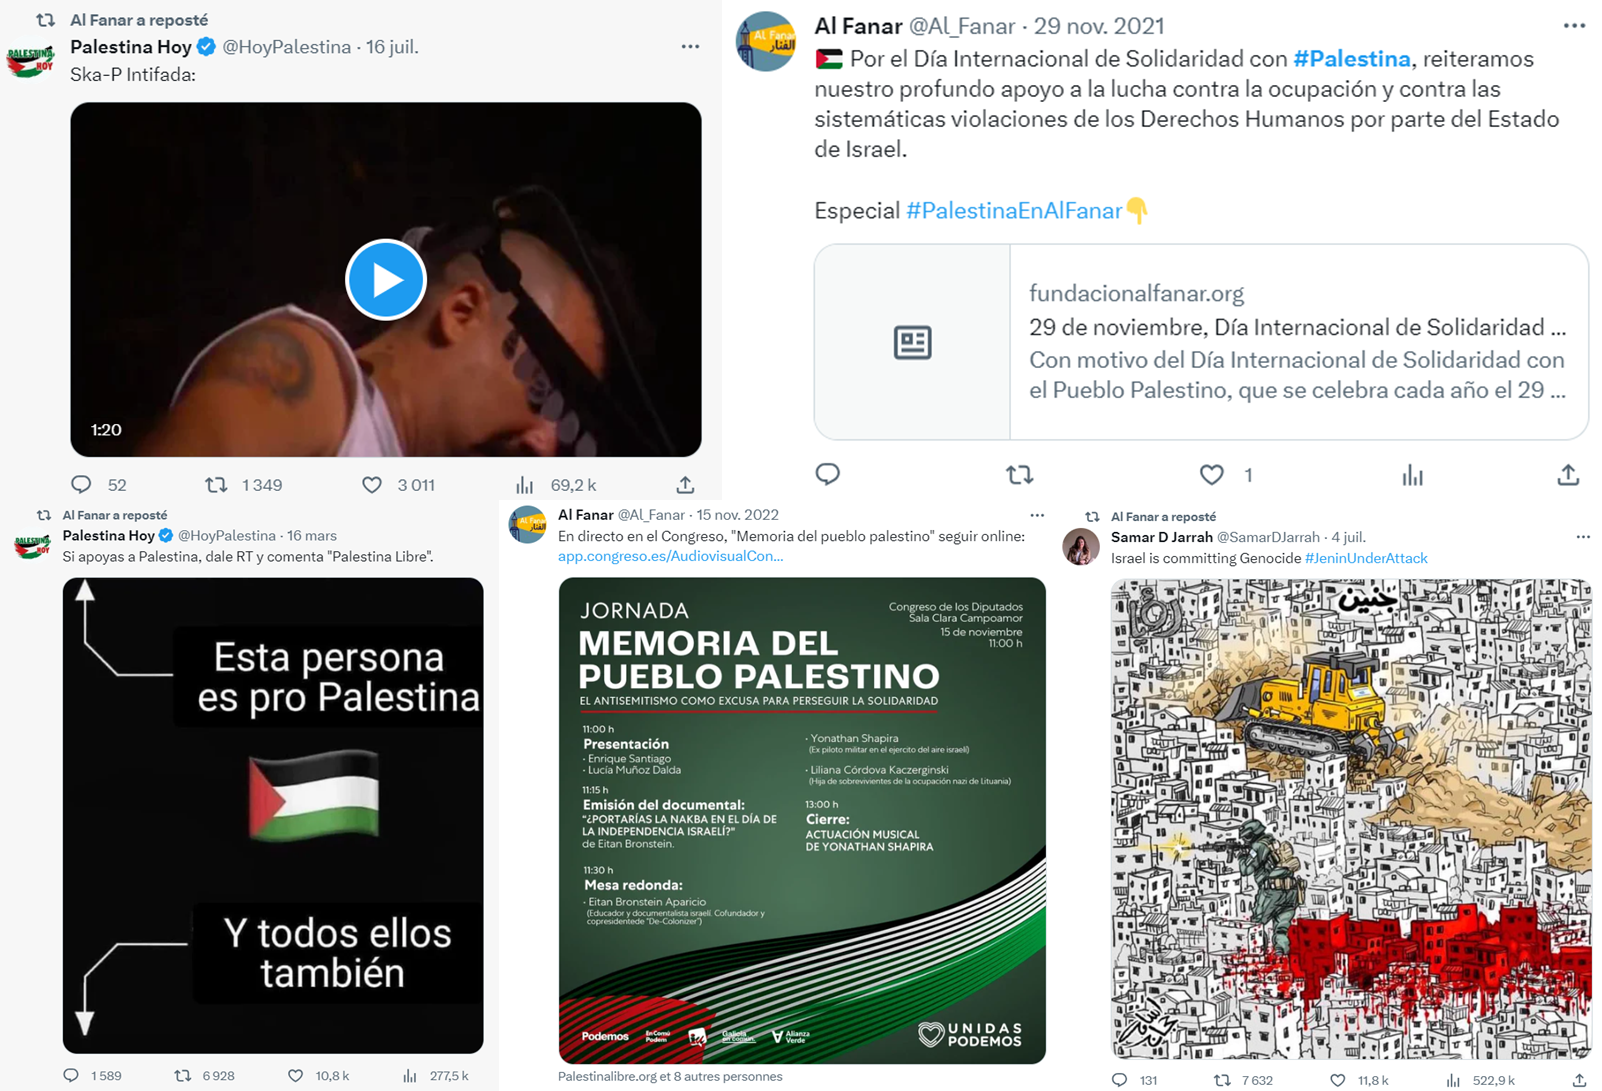Open the Samar D Jarrah profile picture
This screenshot has width=1602, height=1091.
(x=1081, y=547)
